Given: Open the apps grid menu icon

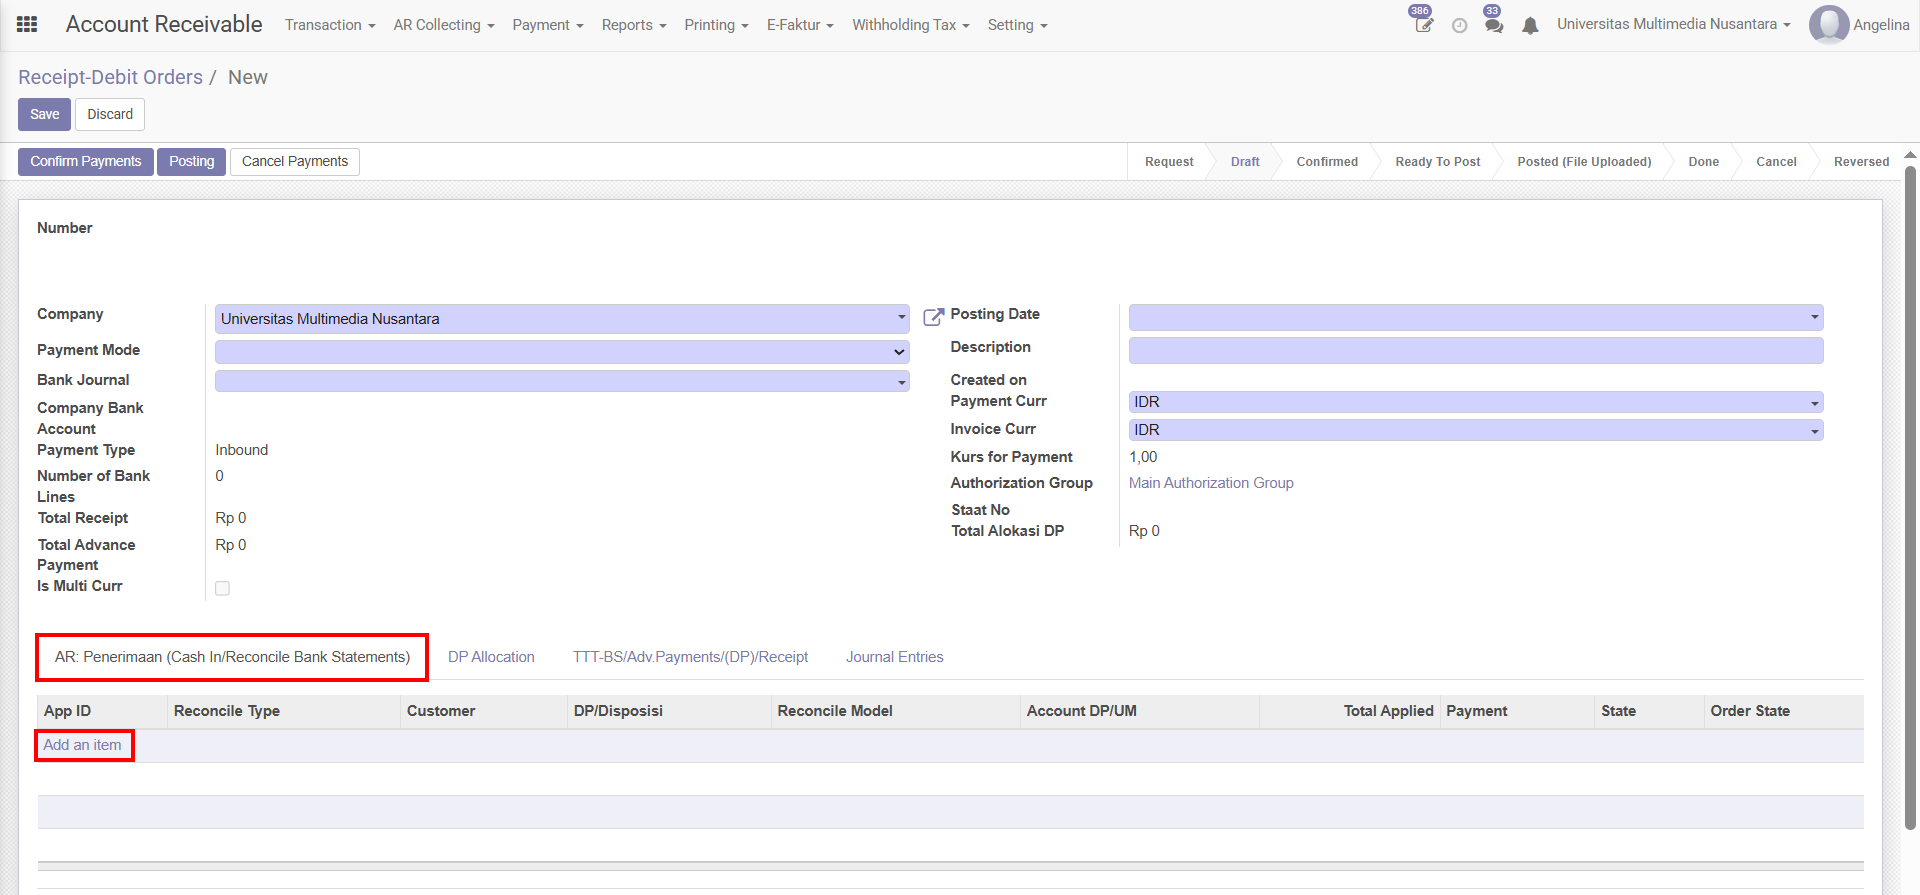Looking at the screenshot, I should [x=27, y=25].
